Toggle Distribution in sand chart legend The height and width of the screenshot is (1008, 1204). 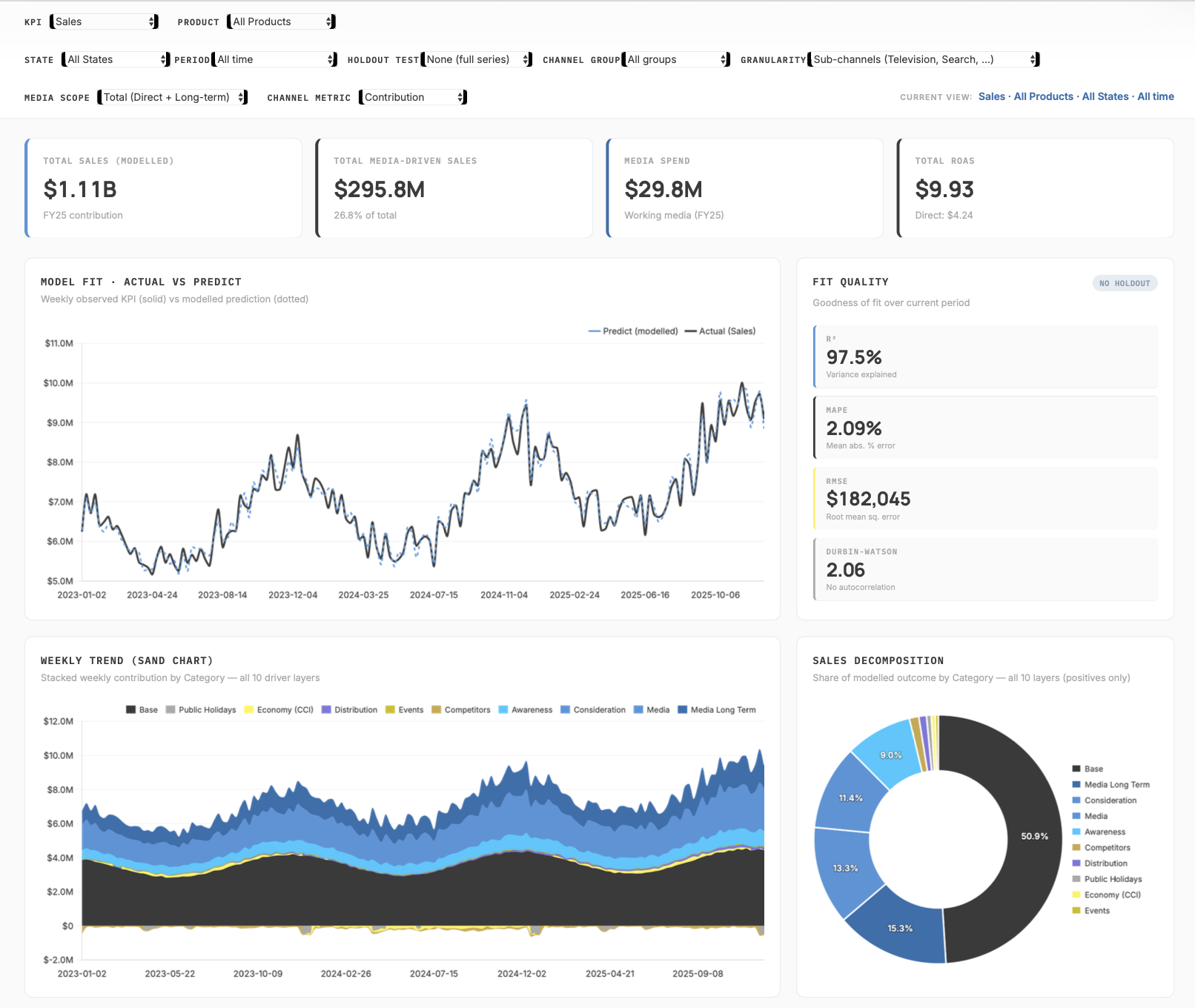(350, 710)
